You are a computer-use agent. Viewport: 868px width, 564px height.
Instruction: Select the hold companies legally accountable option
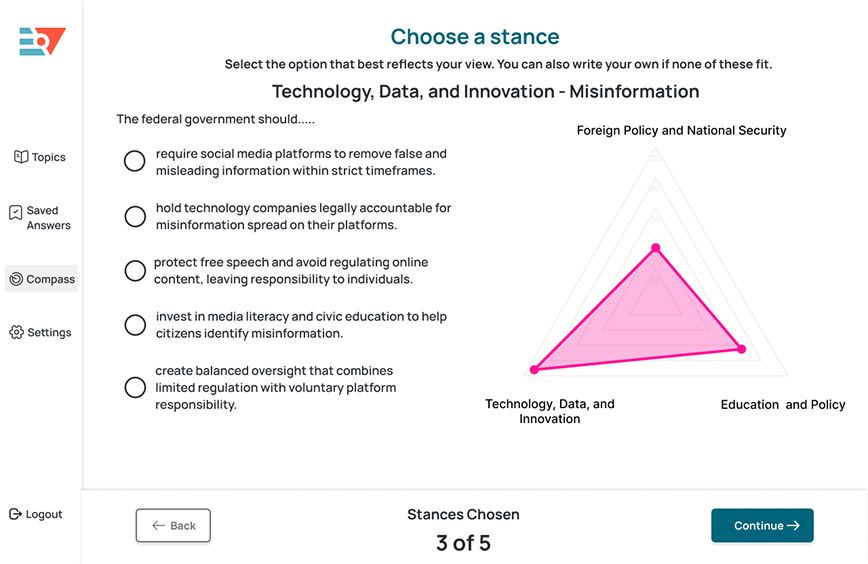coord(135,216)
